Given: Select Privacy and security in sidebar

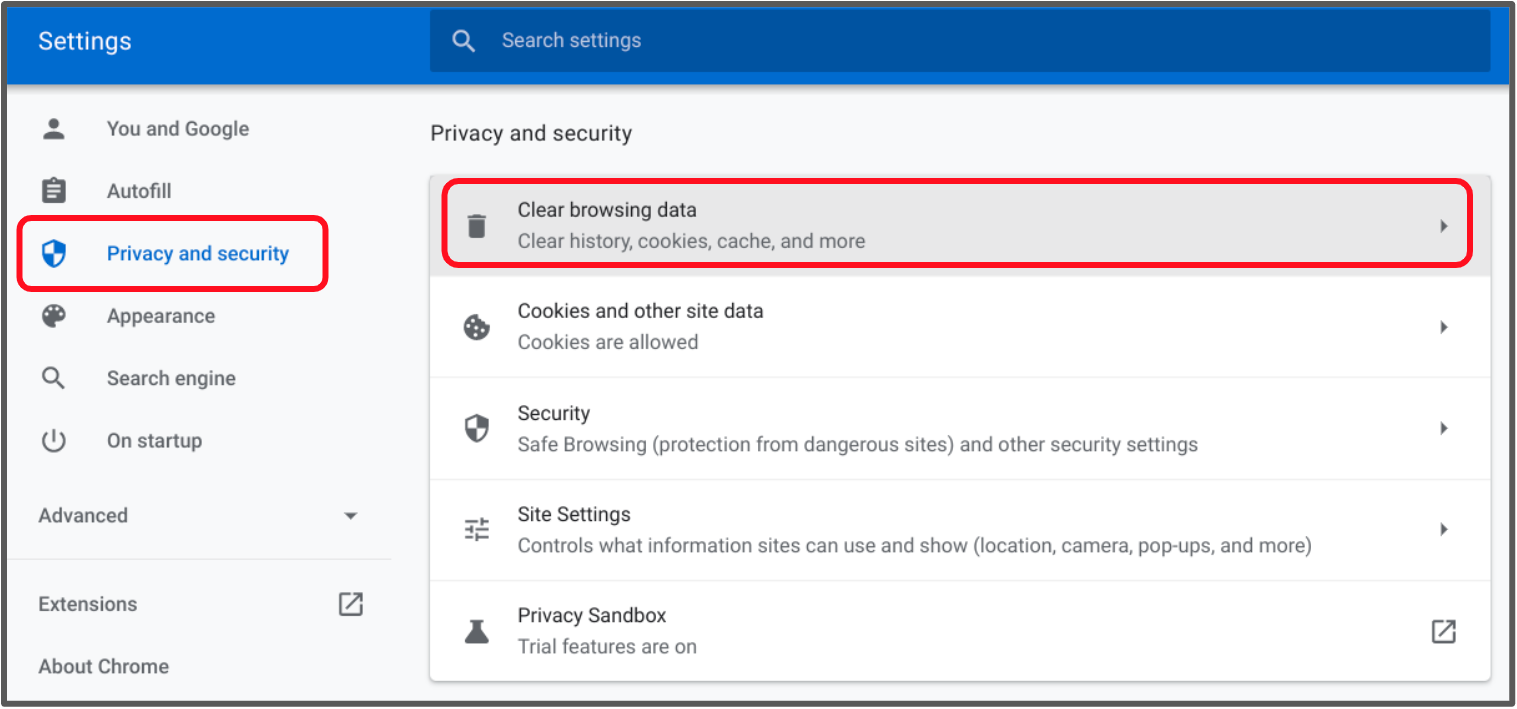Looking at the screenshot, I should pos(198,254).
